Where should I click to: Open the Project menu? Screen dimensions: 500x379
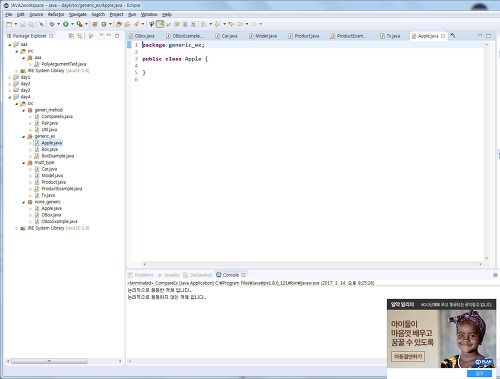click(x=116, y=15)
